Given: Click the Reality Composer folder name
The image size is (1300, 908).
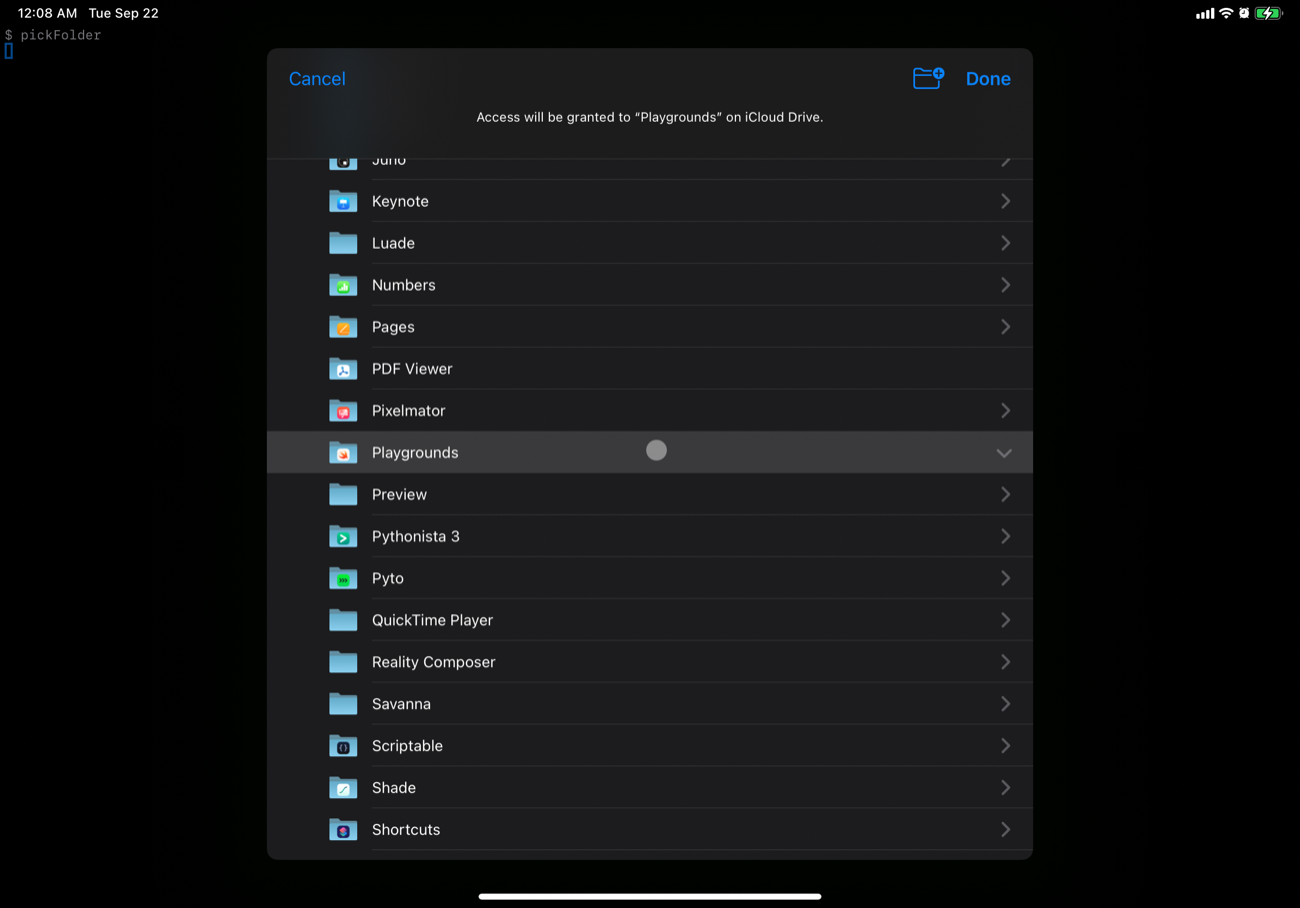Looking at the screenshot, I should pos(433,663).
